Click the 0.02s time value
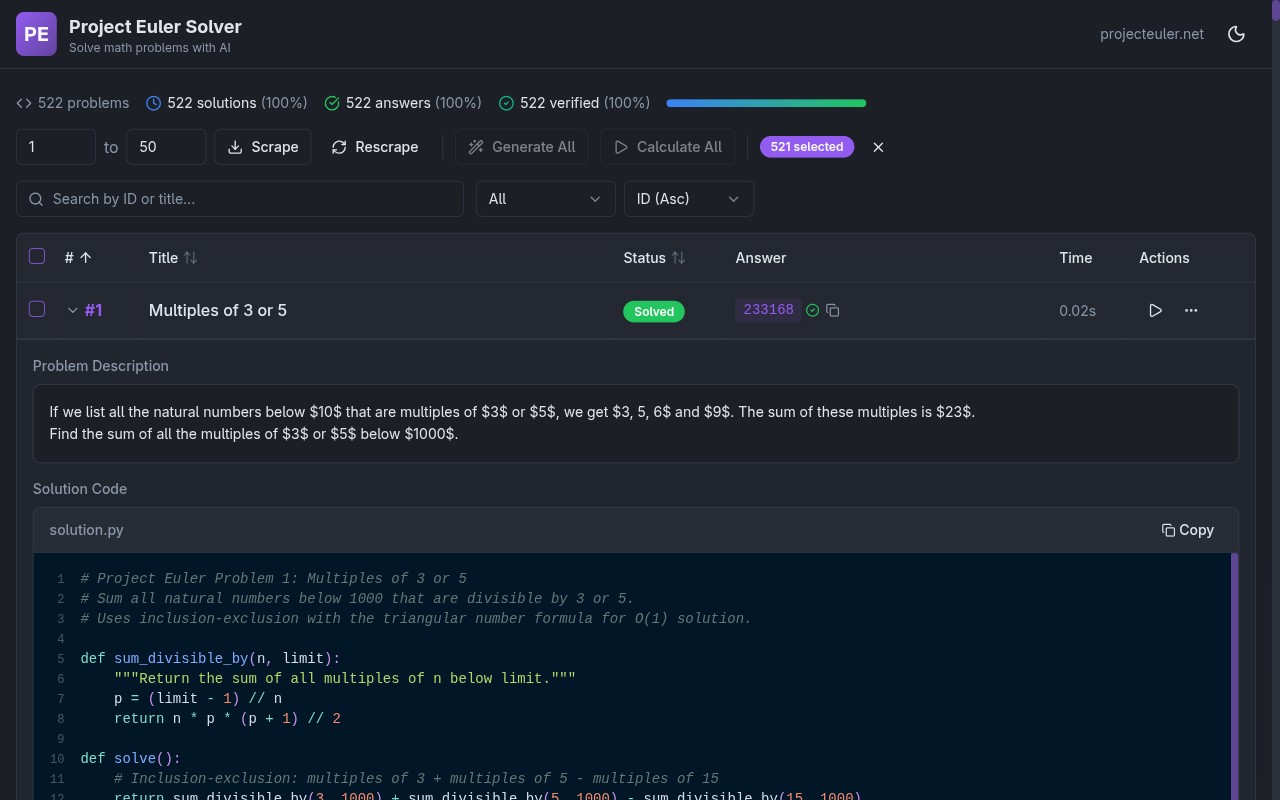This screenshot has height=800, width=1280. (x=1077, y=311)
